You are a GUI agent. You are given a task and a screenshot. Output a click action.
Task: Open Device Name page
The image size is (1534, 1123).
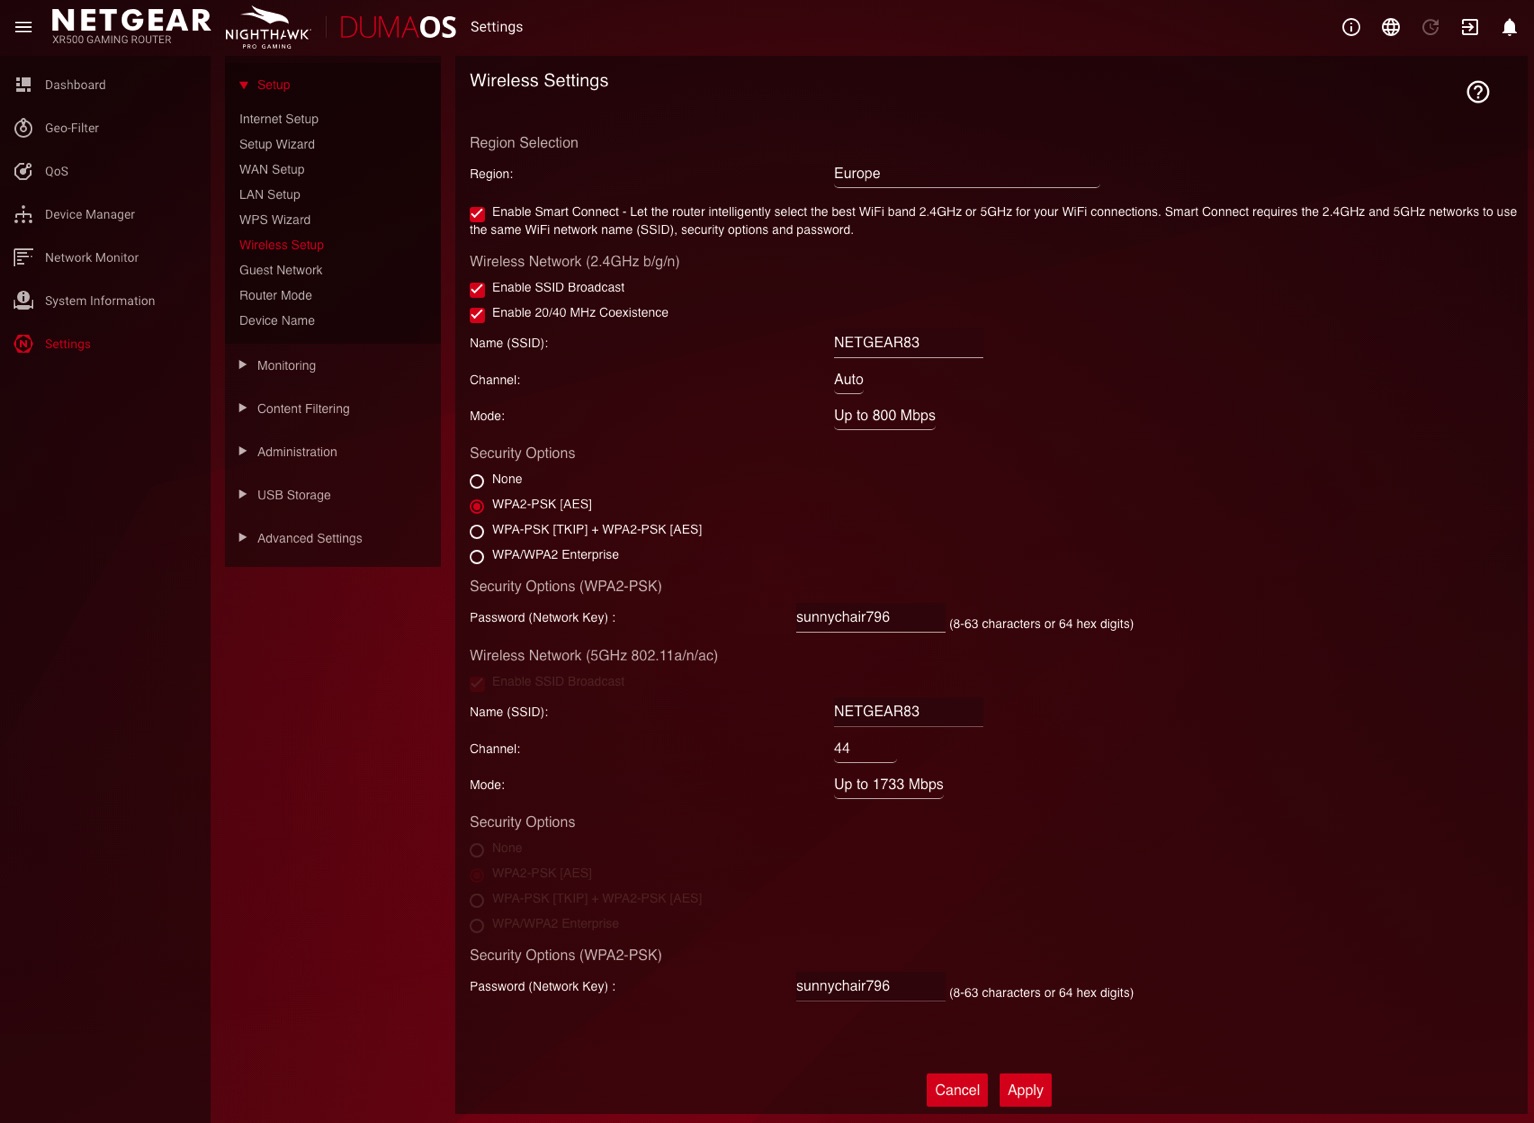(277, 320)
